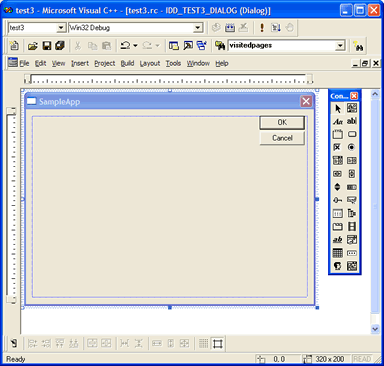Select the Check Box control tool
The width and height of the screenshot is (384, 366).
click(x=338, y=147)
